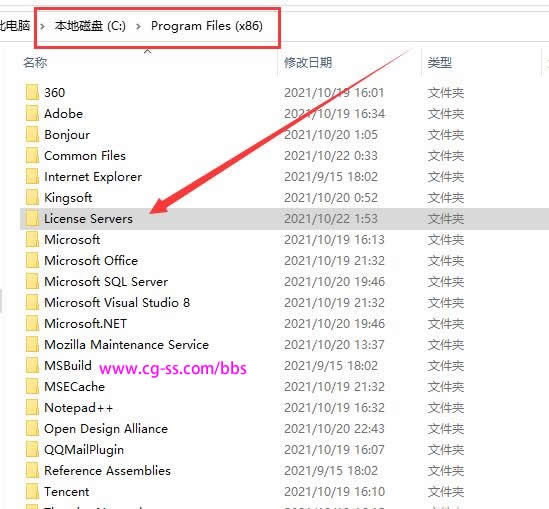Go to 本地磁盘 (C:) in the breadcrumb
The image size is (549, 509).
[x=90, y=26]
